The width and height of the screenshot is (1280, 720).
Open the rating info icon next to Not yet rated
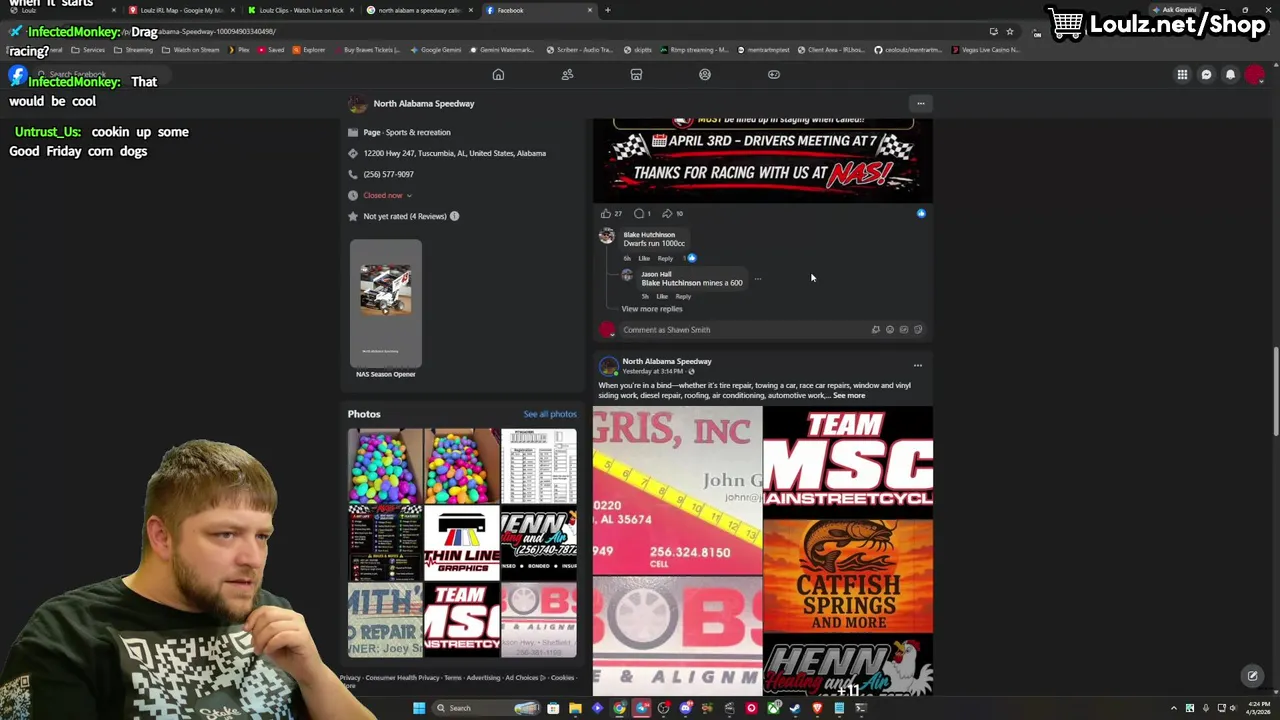(454, 216)
